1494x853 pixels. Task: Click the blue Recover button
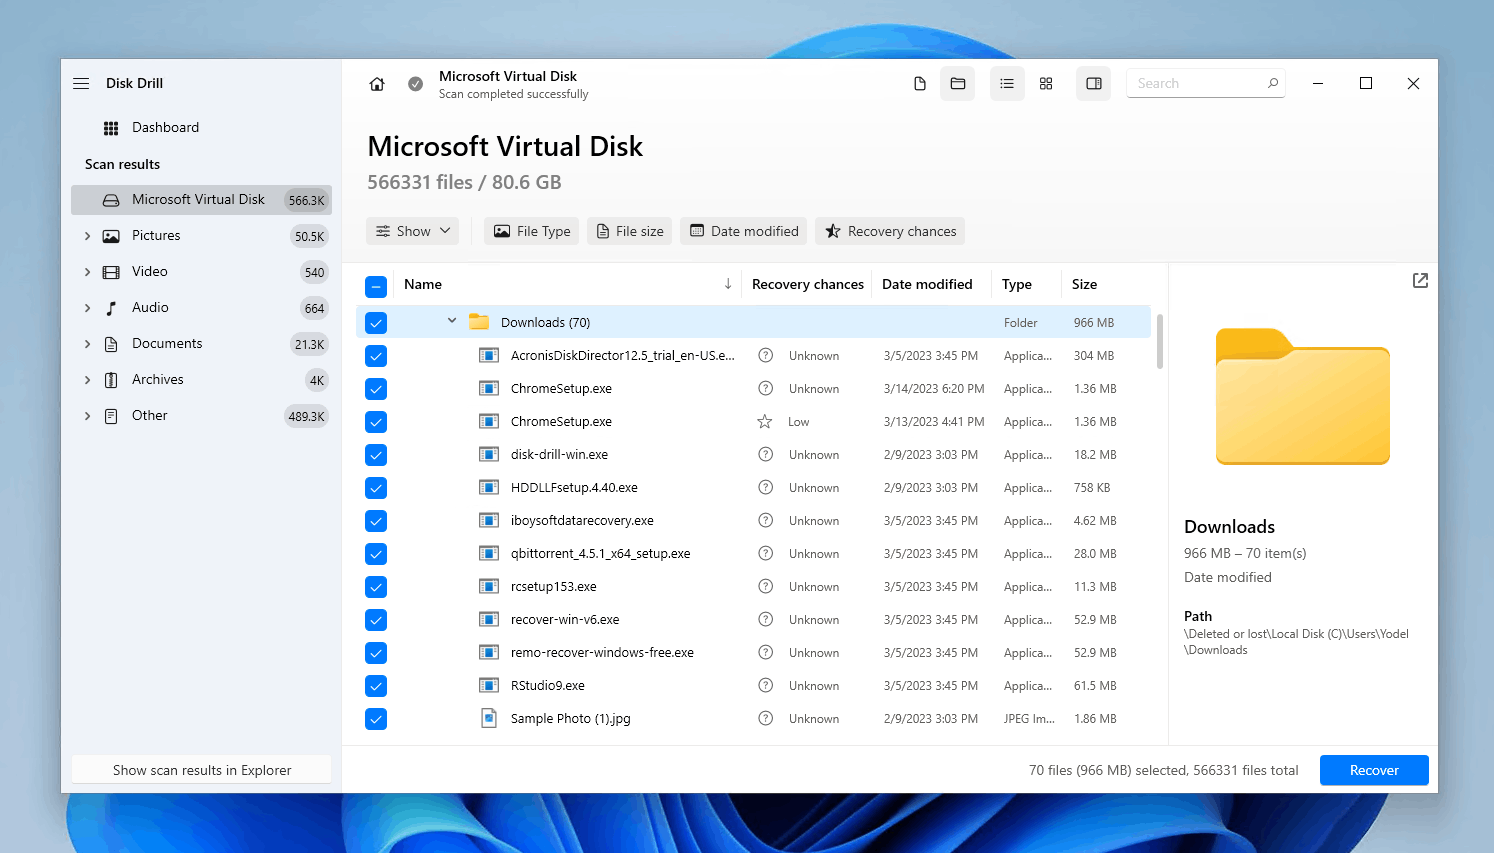(x=1374, y=770)
